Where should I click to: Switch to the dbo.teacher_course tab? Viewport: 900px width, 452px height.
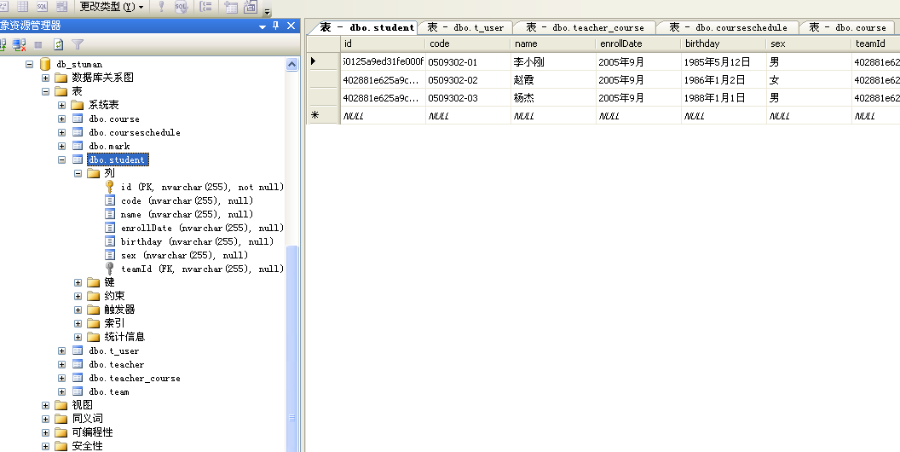pyautogui.click(x=584, y=27)
